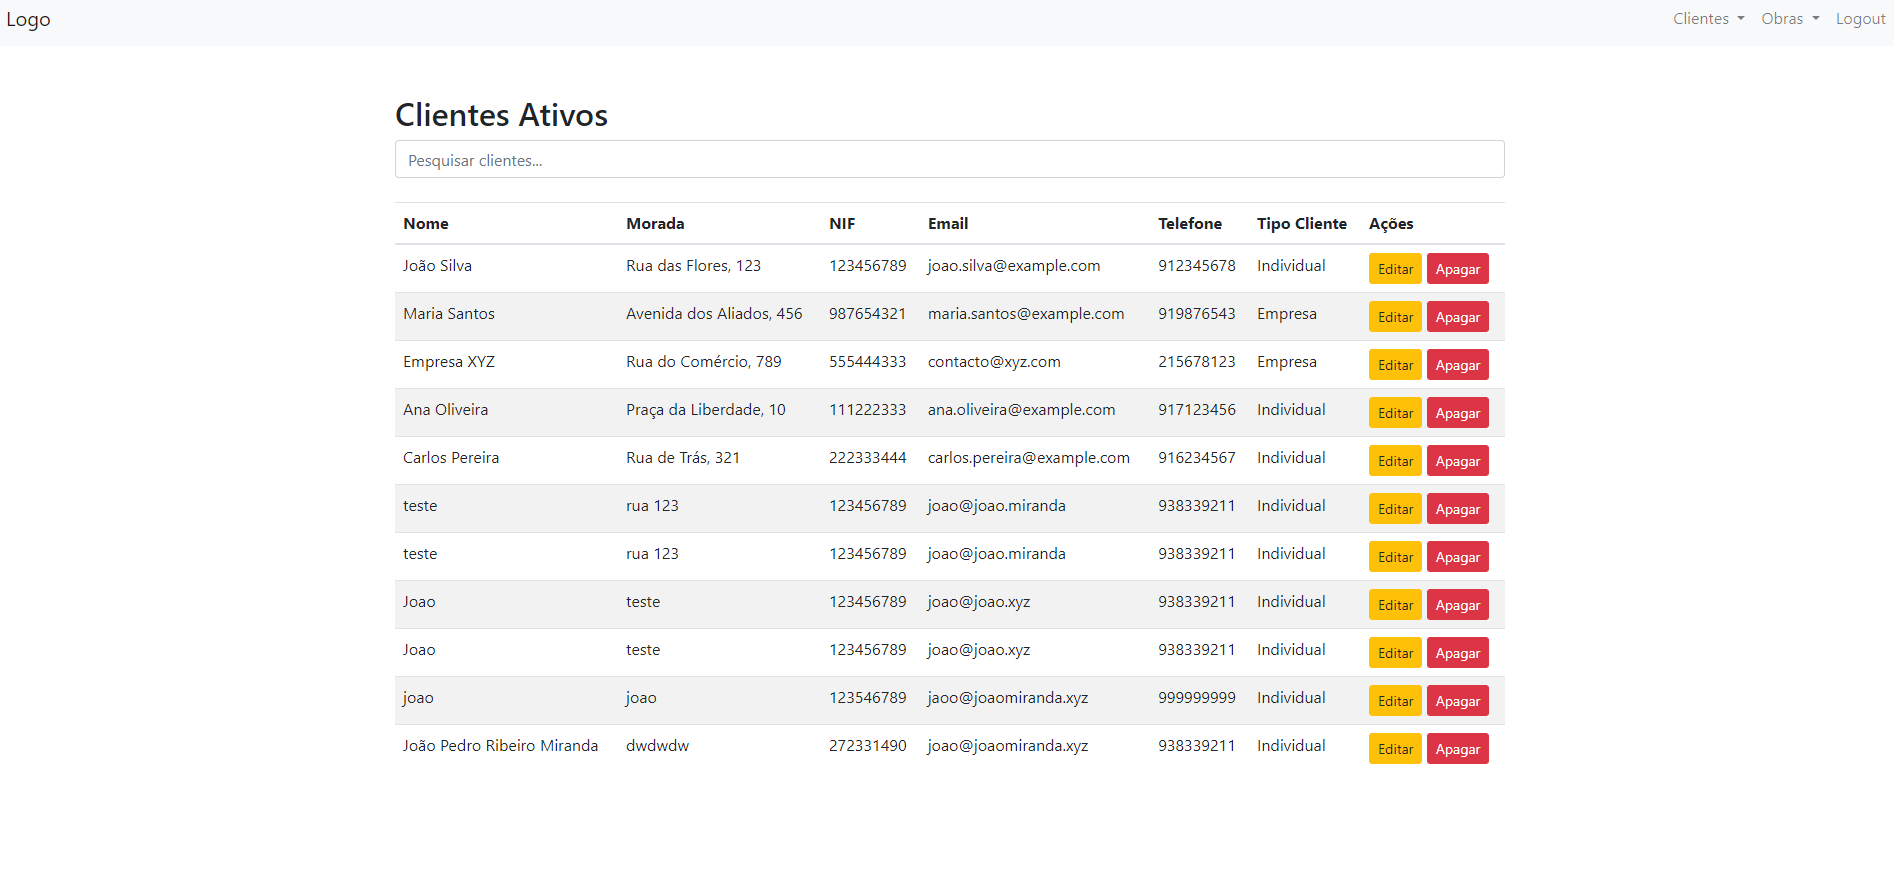This screenshot has width=1894, height=896.
Task: Select the name João Pedro Ribeiro Miranda
Action: click(501, 746)
